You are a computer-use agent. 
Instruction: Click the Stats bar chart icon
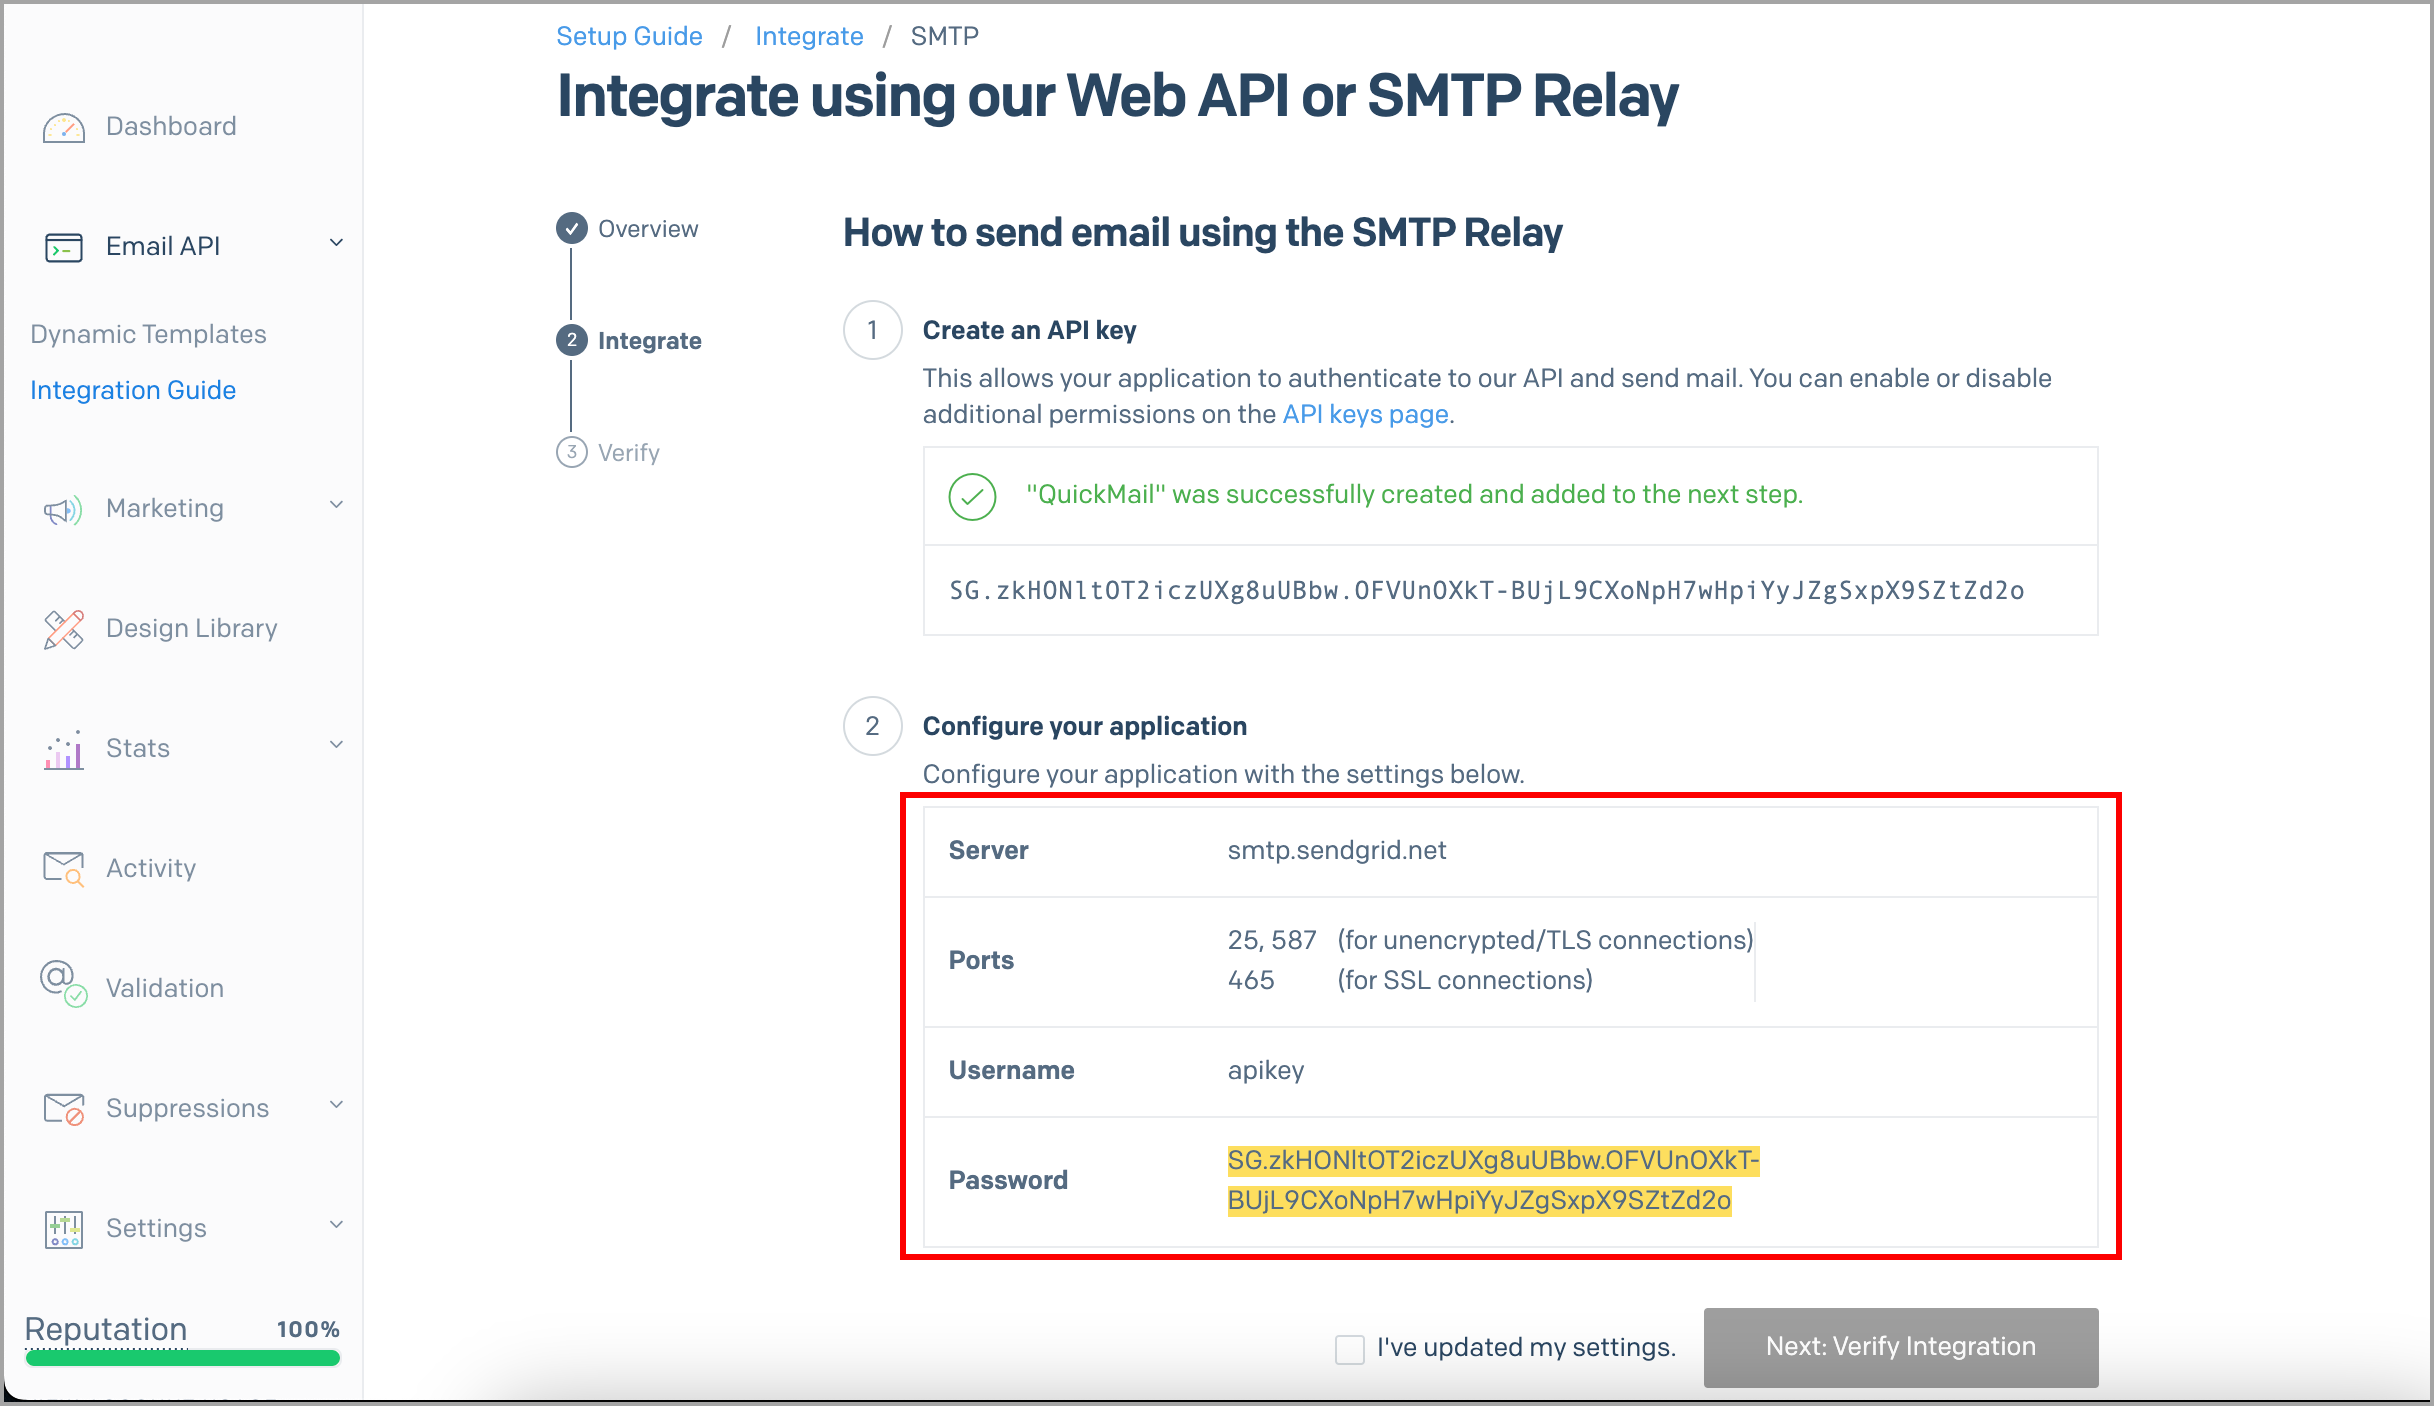tap(63, 749)
